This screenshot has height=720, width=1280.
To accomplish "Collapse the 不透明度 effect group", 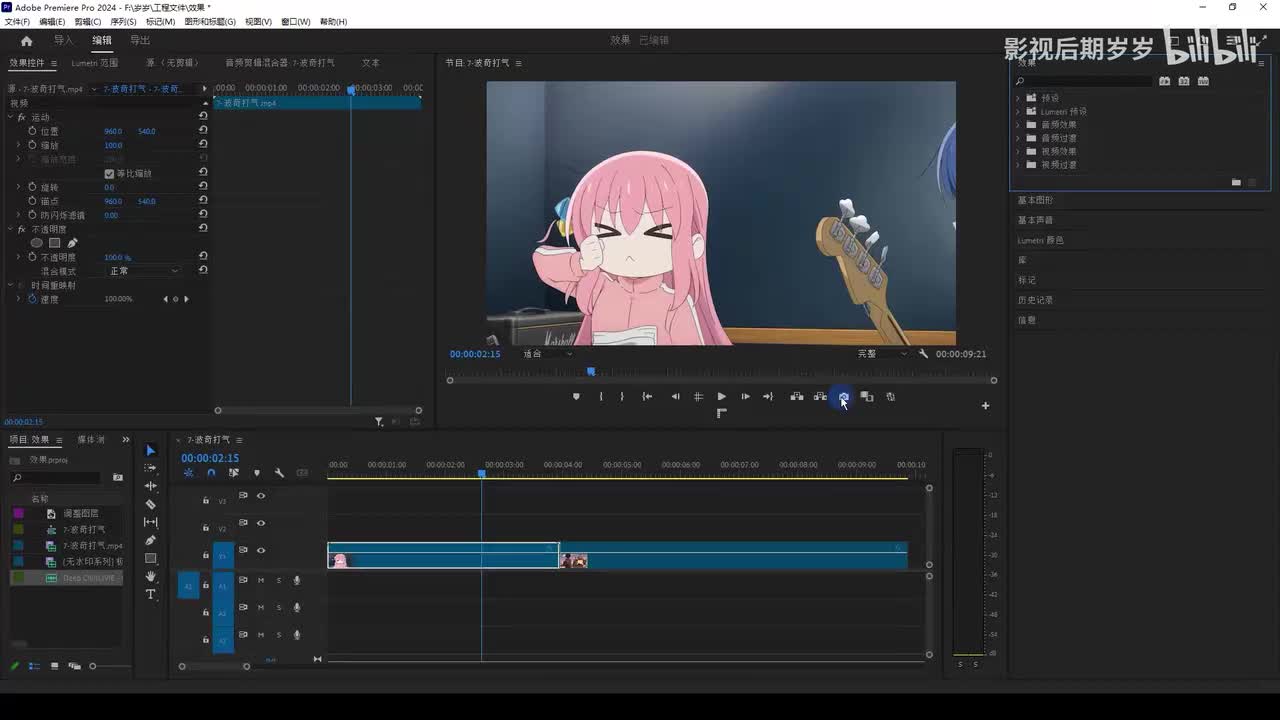I will (10, 229).
